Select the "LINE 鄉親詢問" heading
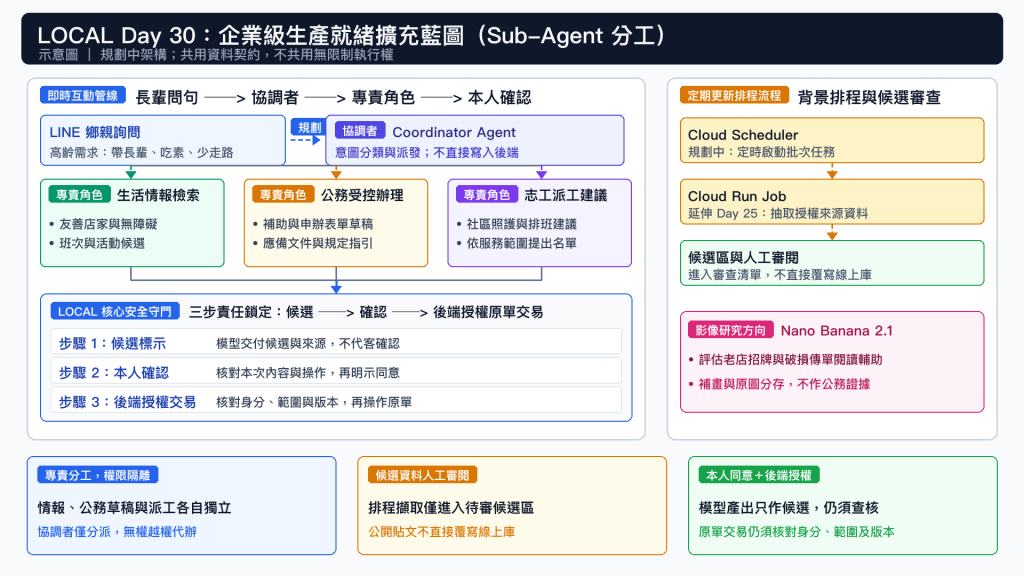The width and height of the screenshot is (1024, 576). point(95,133)
